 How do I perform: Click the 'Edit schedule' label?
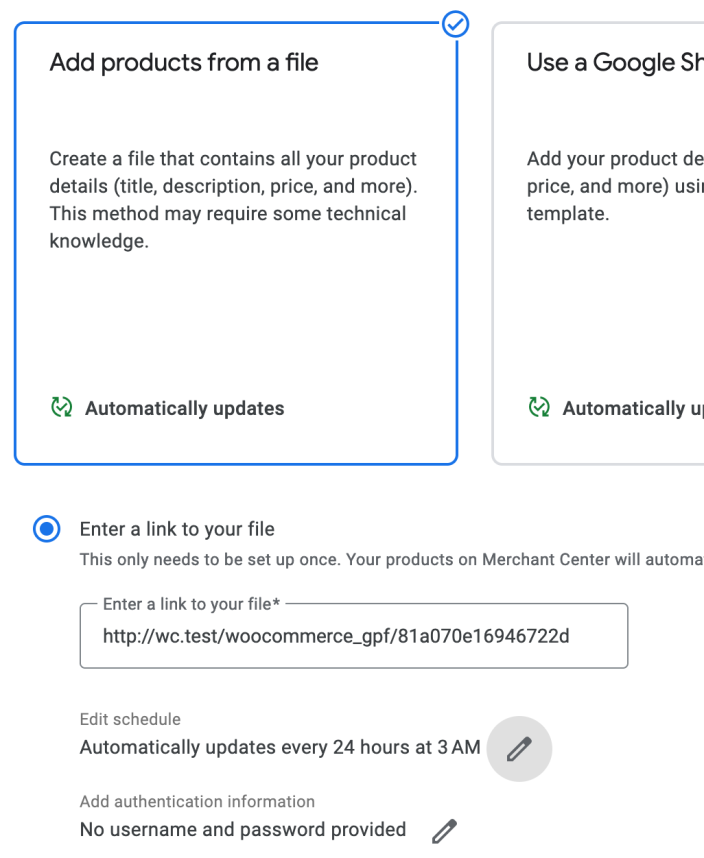tap(130, 719)
